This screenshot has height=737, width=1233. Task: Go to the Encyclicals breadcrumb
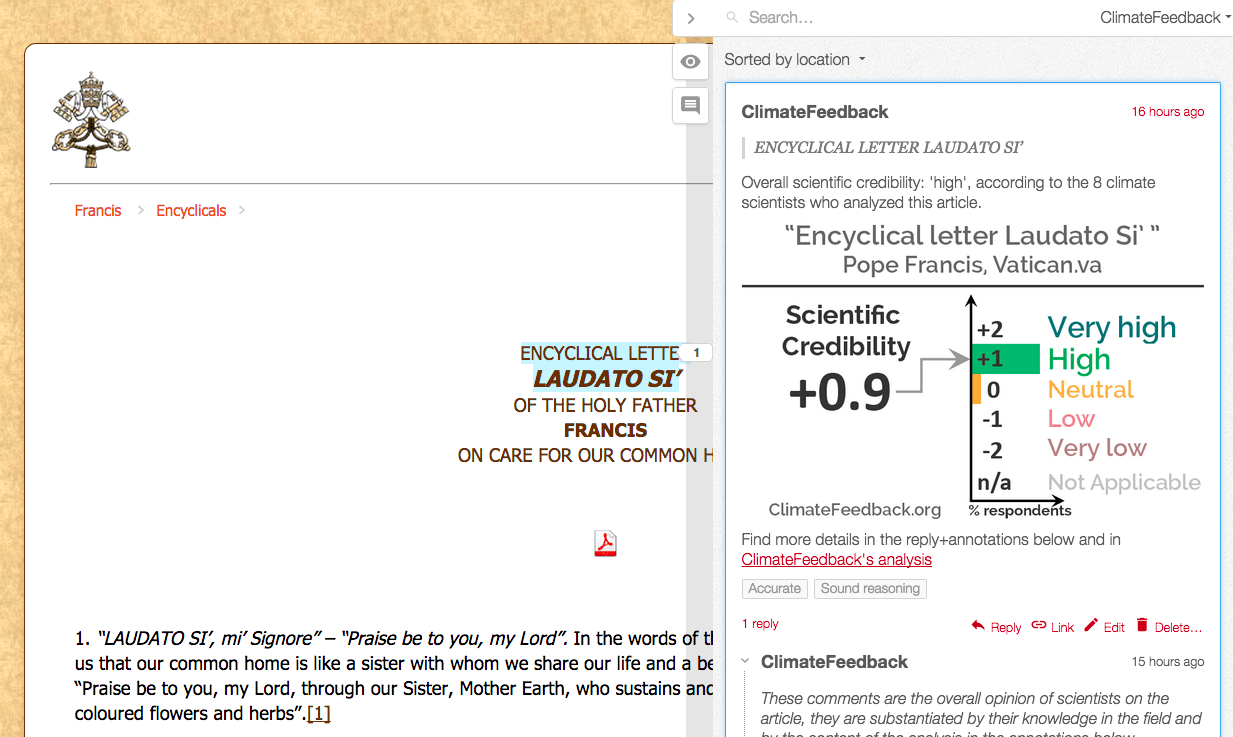pos(191,211)
